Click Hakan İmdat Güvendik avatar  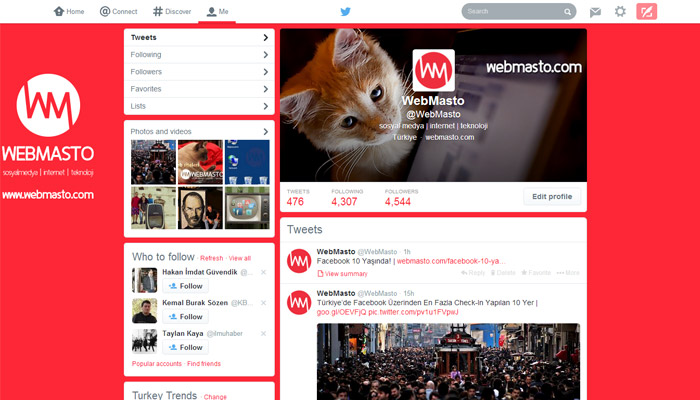point(145,280)
